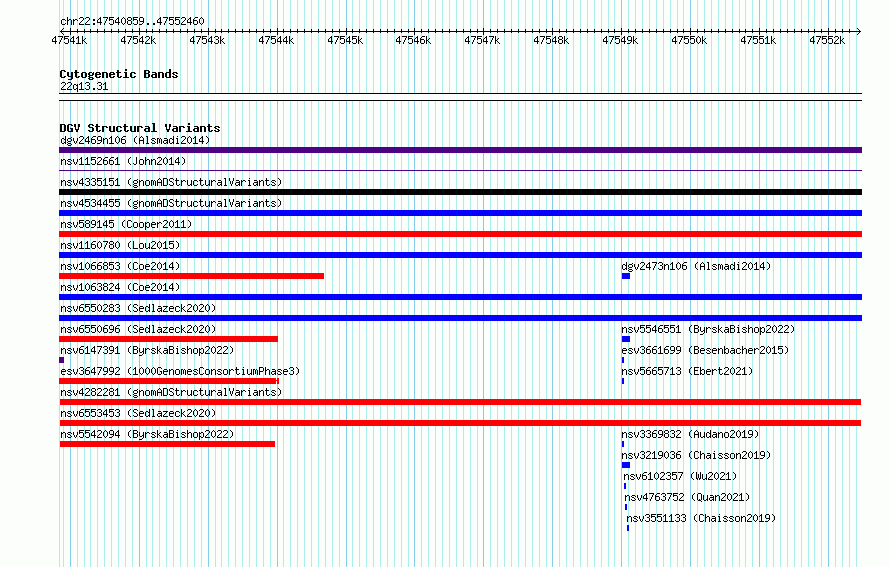Click the 47543k ruler label
This screenshot has height=567, width=890.
207,40
